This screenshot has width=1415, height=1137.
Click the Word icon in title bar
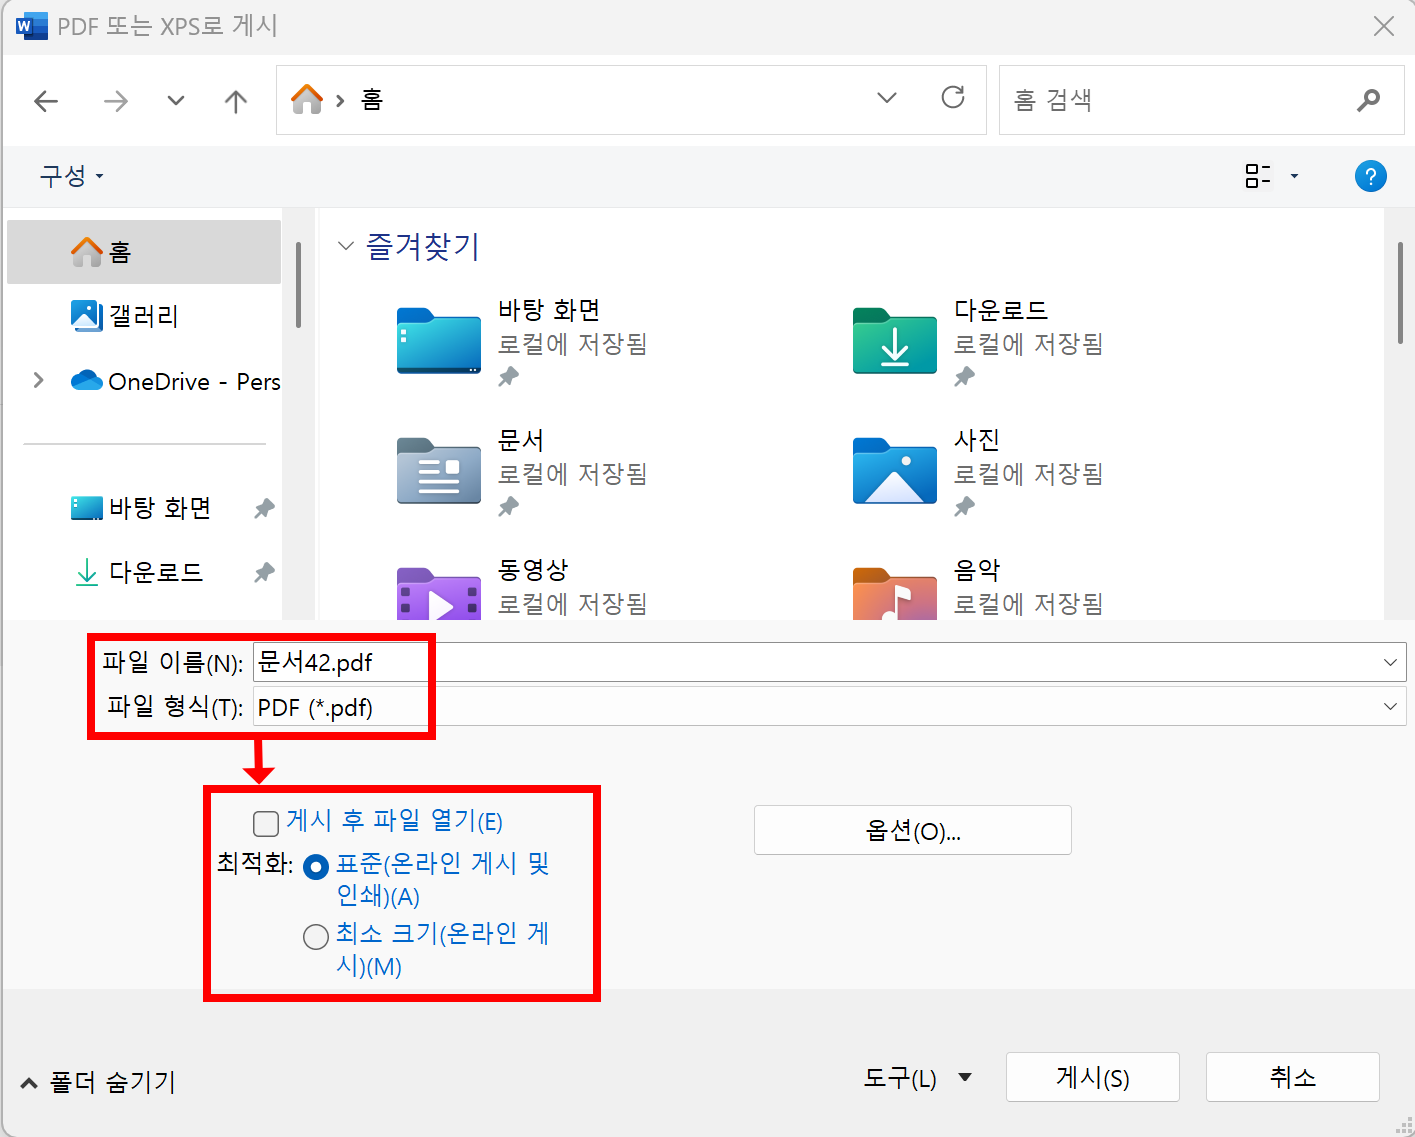click(x=32, y=26)
